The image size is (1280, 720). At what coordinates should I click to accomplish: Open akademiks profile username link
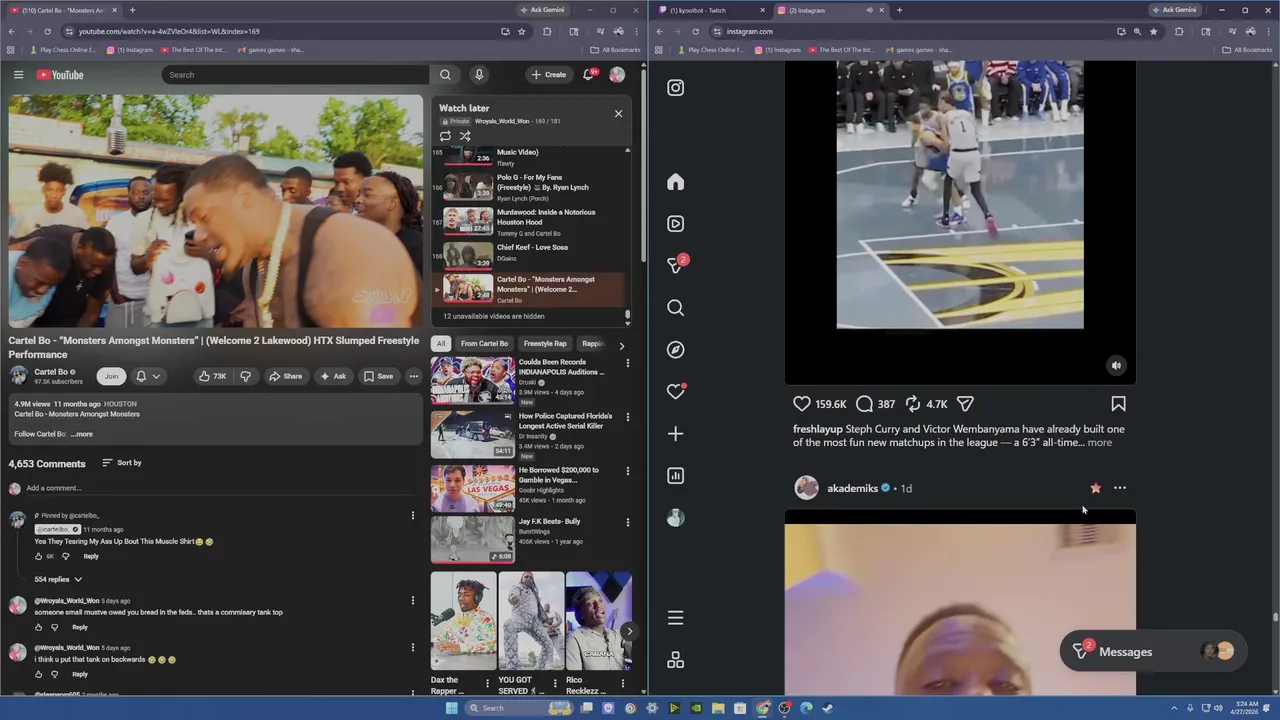click(x=852, y=488)
